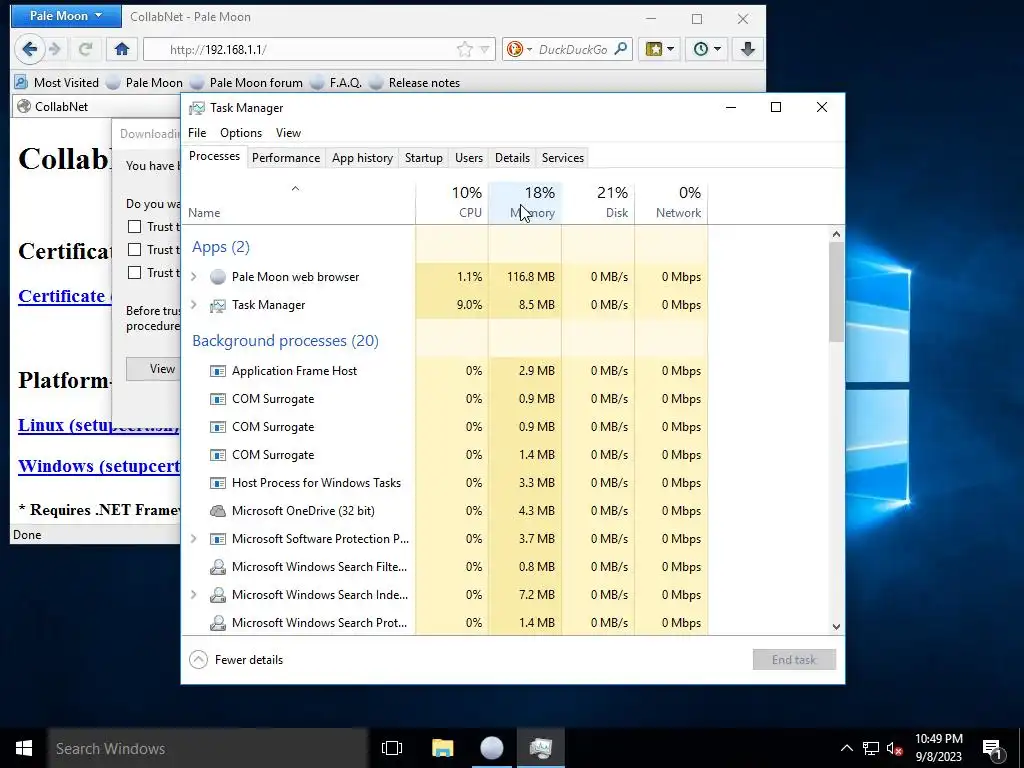Open the Task Manager Options menu
The width and height of the screenshot is (1024, 768).
point(241,133)
